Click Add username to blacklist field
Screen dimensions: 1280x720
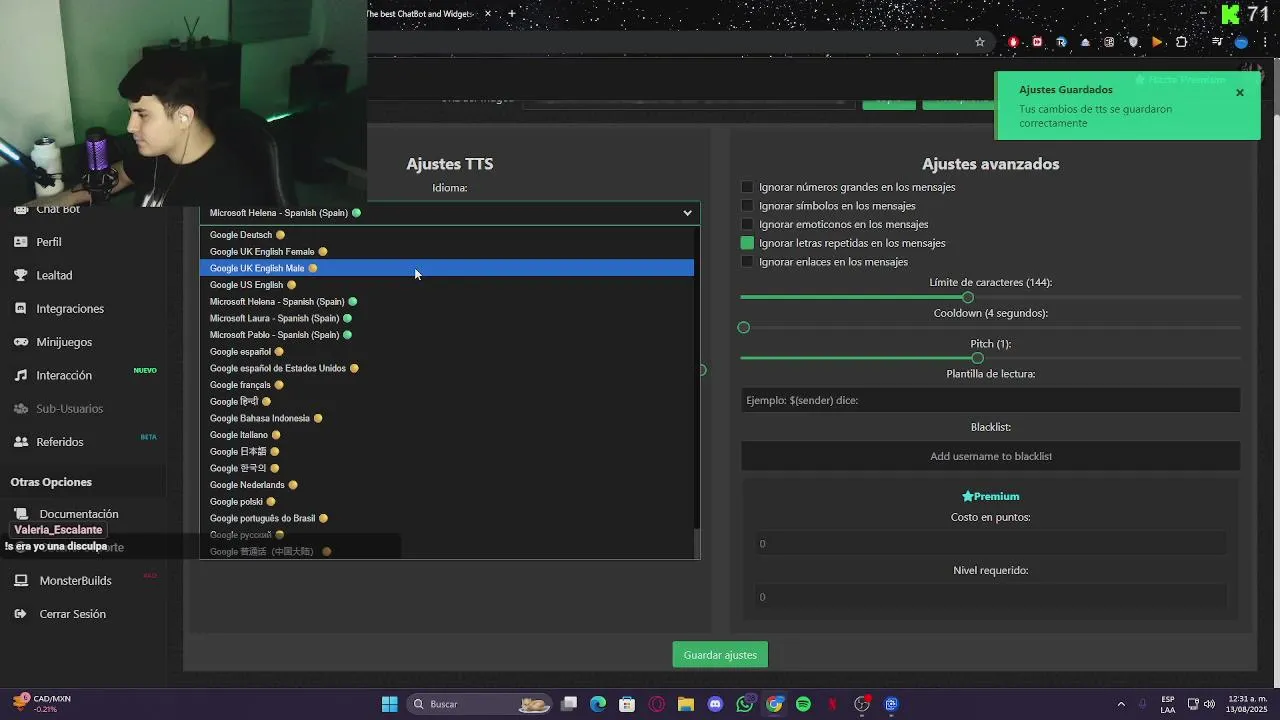[990, 456]
